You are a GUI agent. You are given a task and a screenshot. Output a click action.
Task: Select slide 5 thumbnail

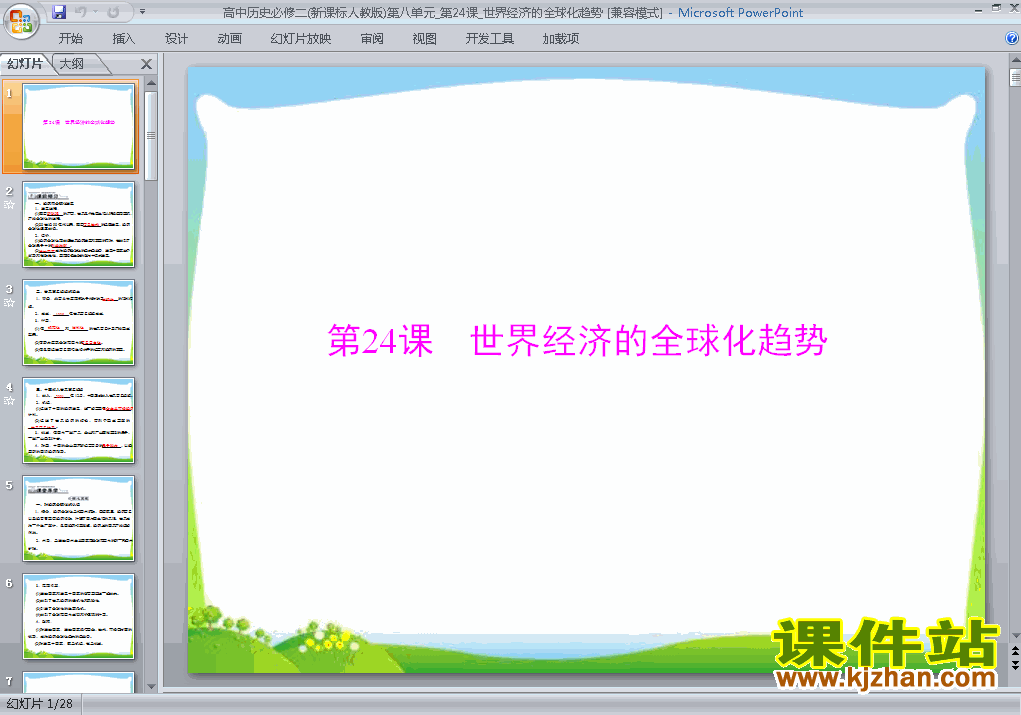click(78, 518)
